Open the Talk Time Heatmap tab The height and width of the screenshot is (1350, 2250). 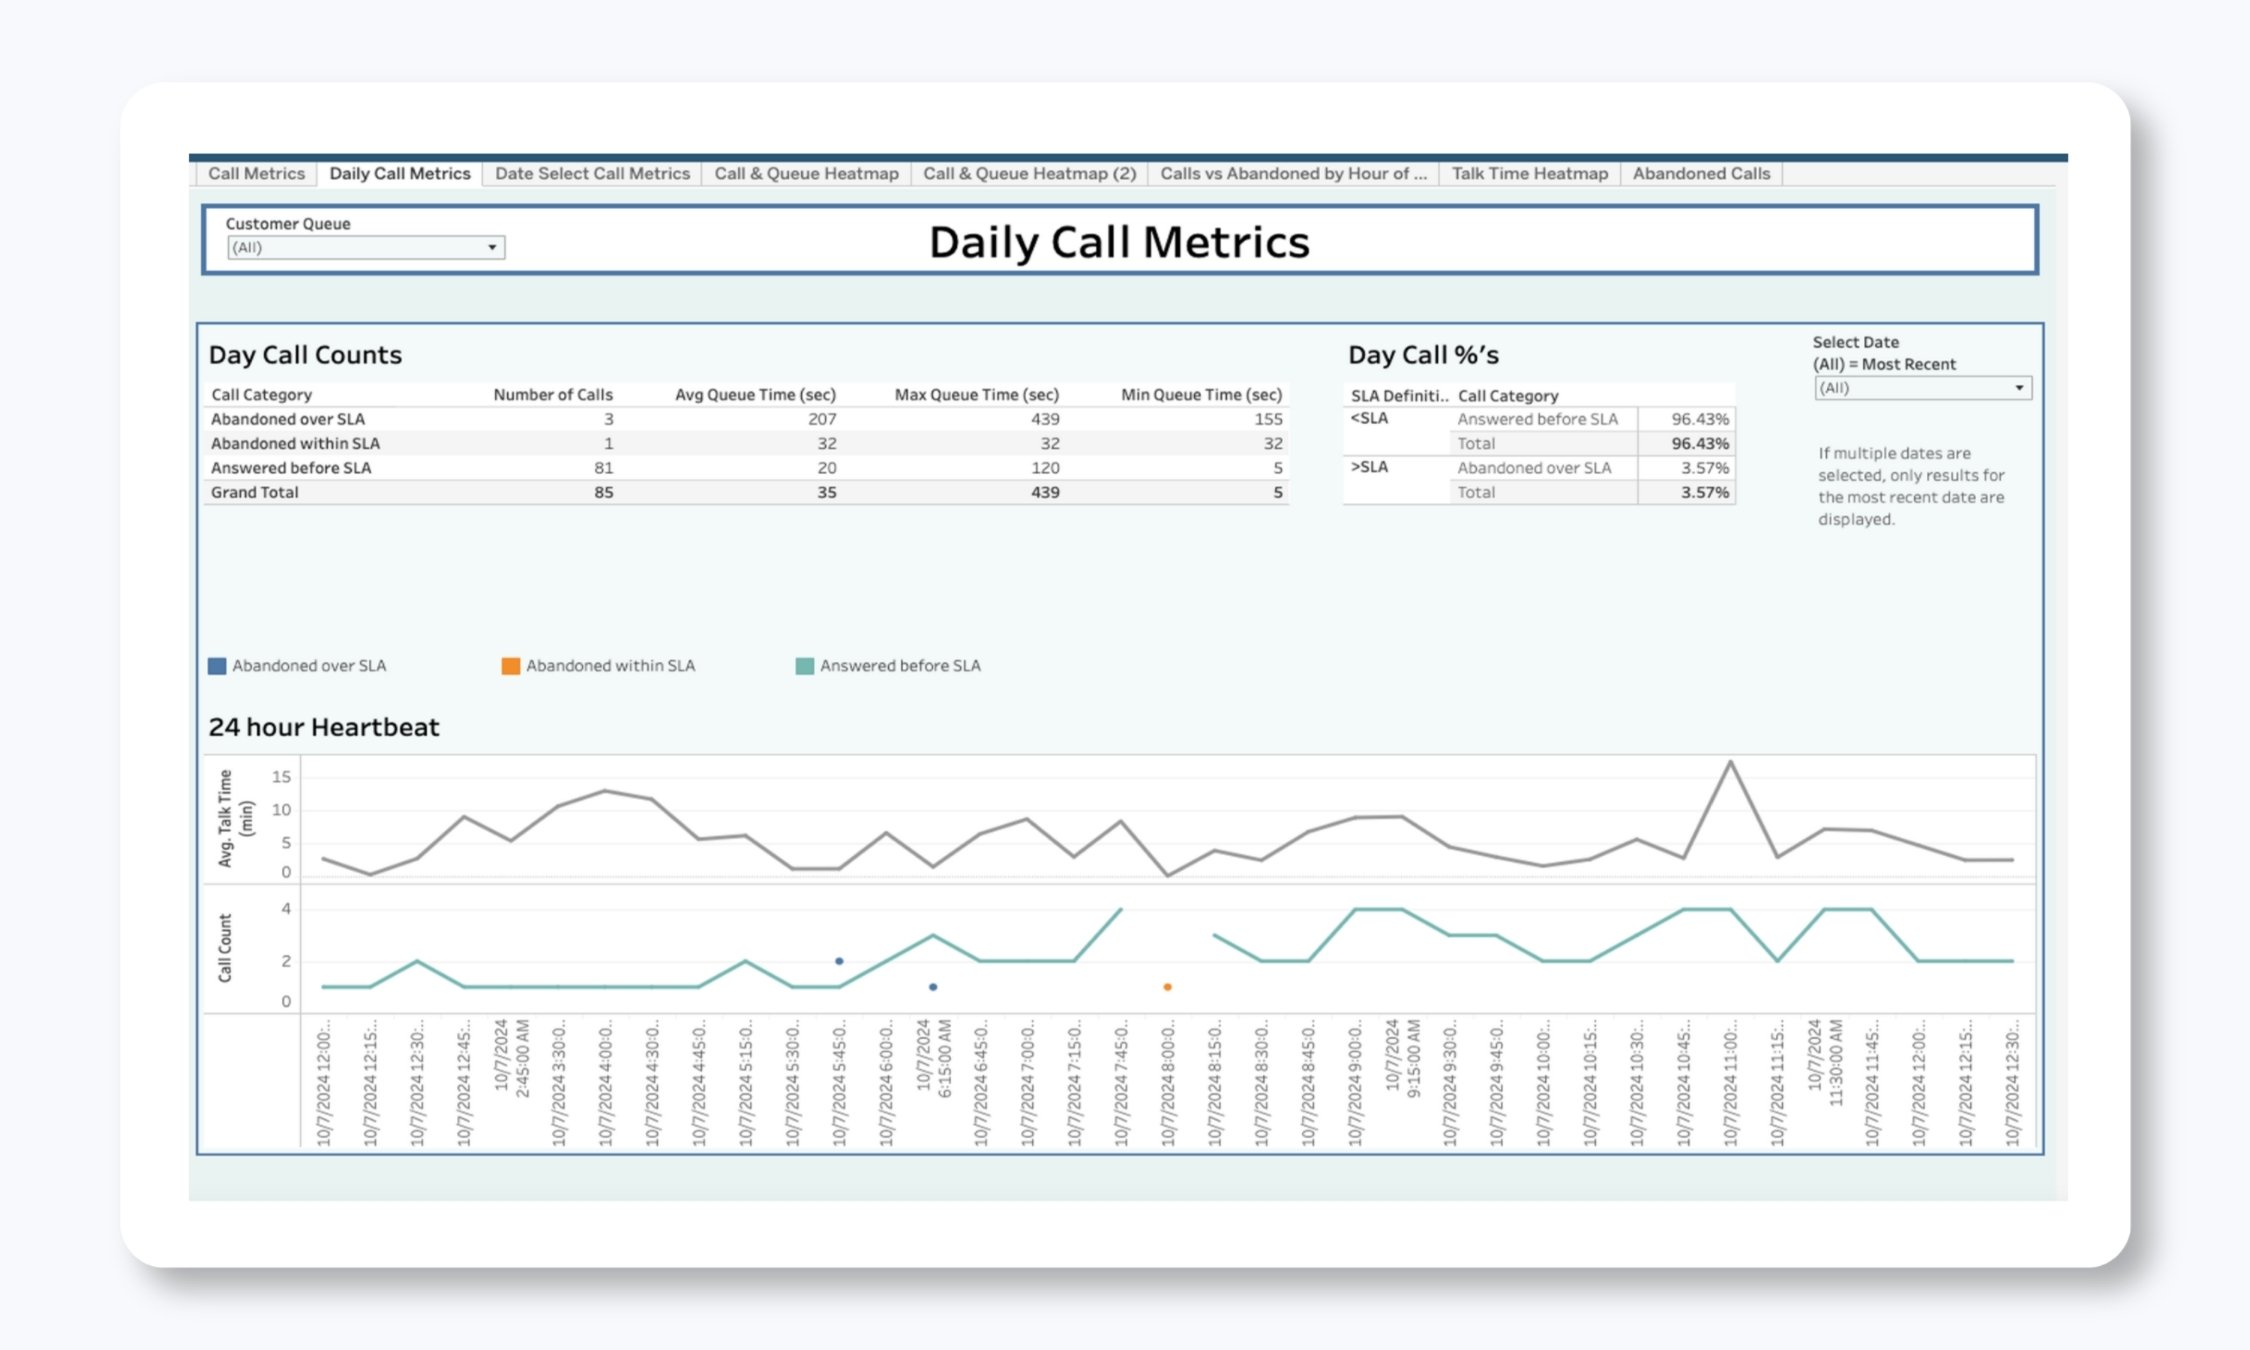pyautogui.click(x=1530, y=172)
